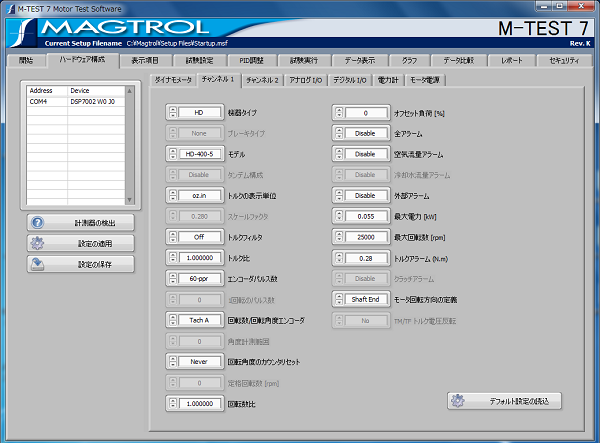This screenshot has height=443, width=600.
Task: Open the 試験実行 tab
Action: (304, 60)
